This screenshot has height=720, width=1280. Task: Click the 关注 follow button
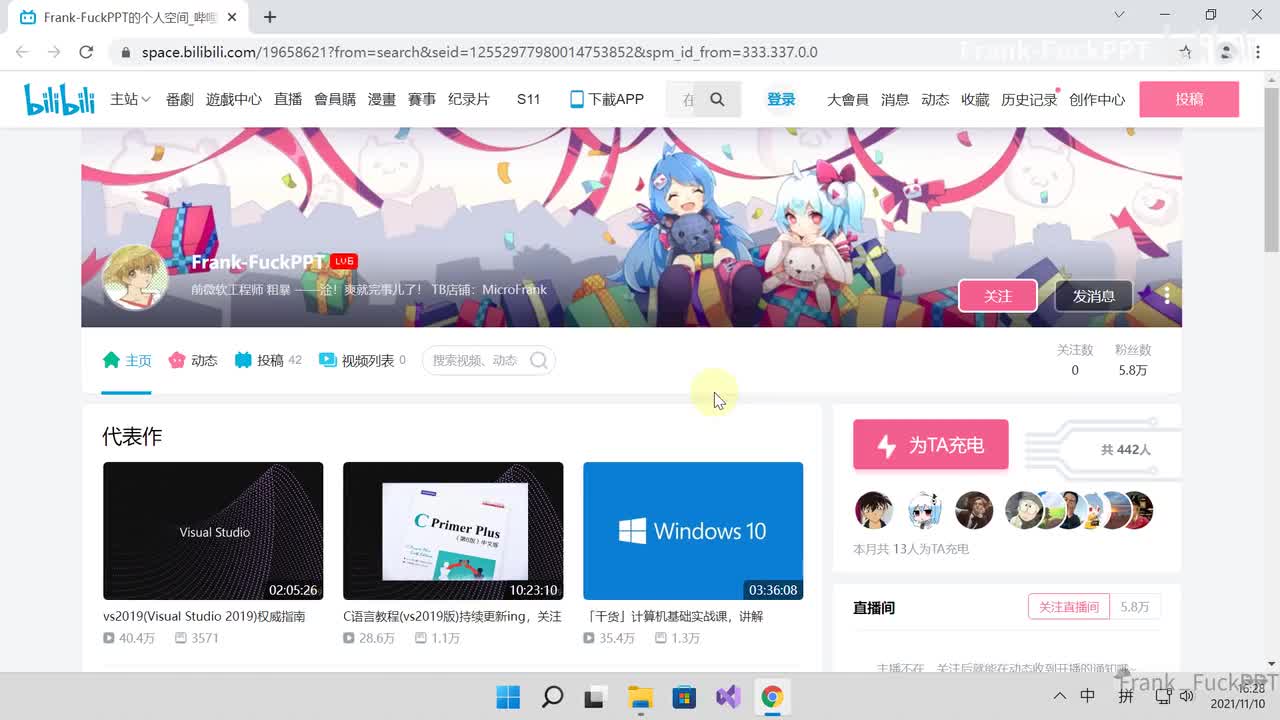[x=998, y=296]
